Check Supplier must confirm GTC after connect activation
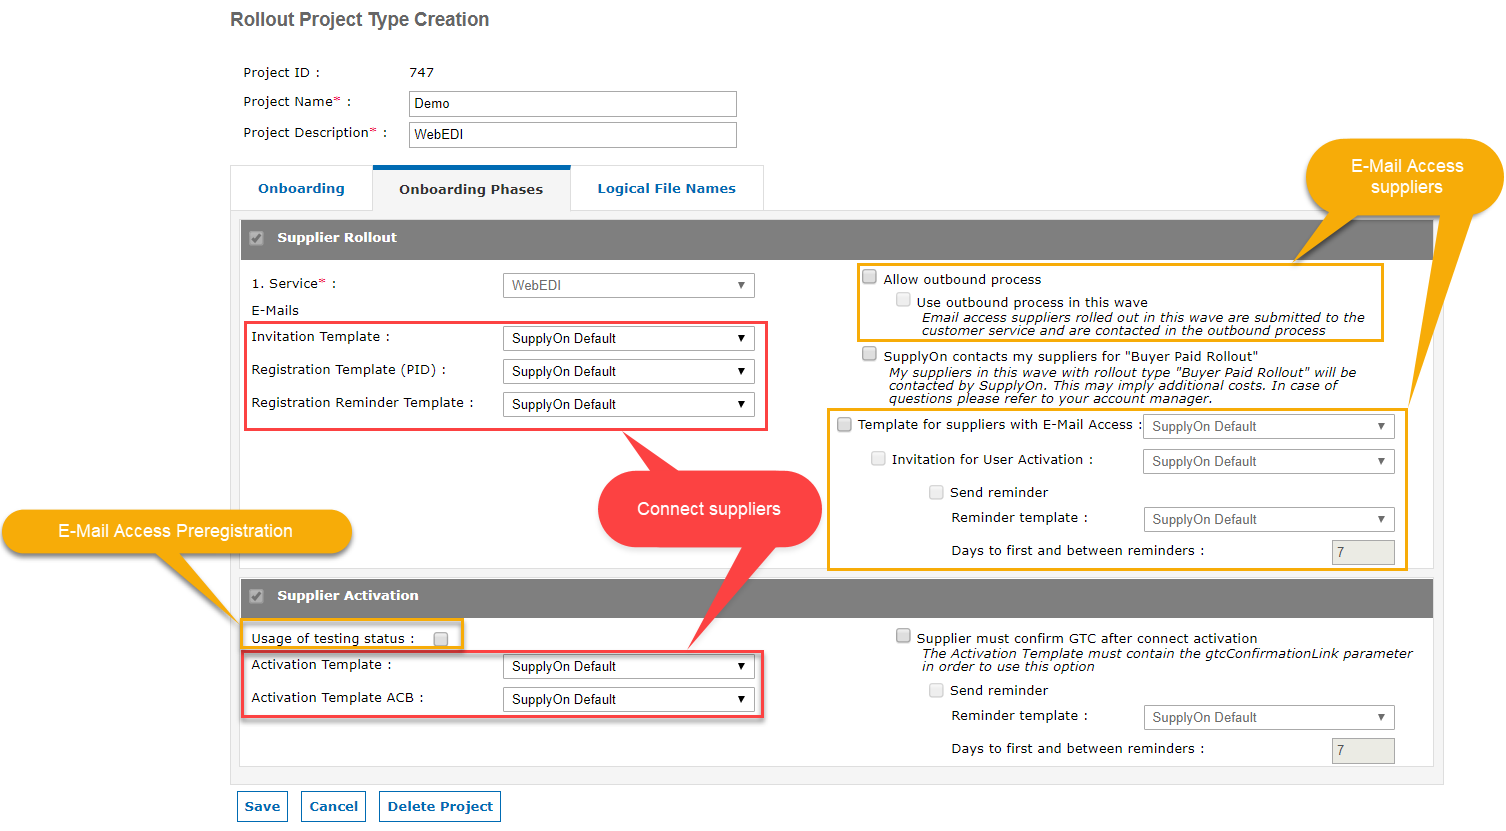 [x=903, y=636]
